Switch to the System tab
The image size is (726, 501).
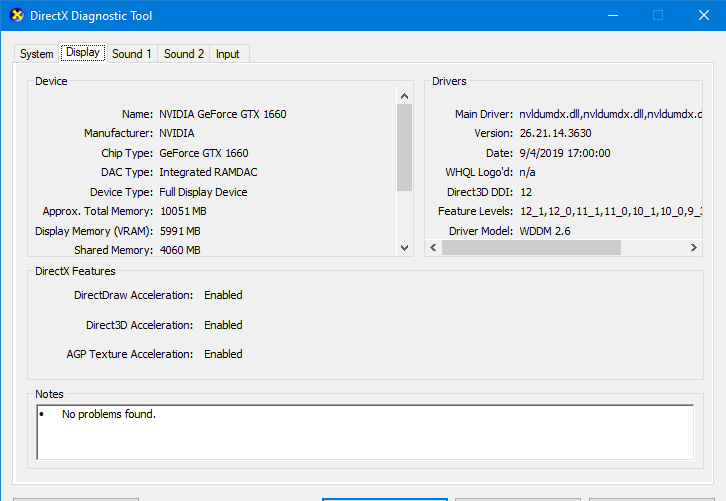click(x=36, y=54)
